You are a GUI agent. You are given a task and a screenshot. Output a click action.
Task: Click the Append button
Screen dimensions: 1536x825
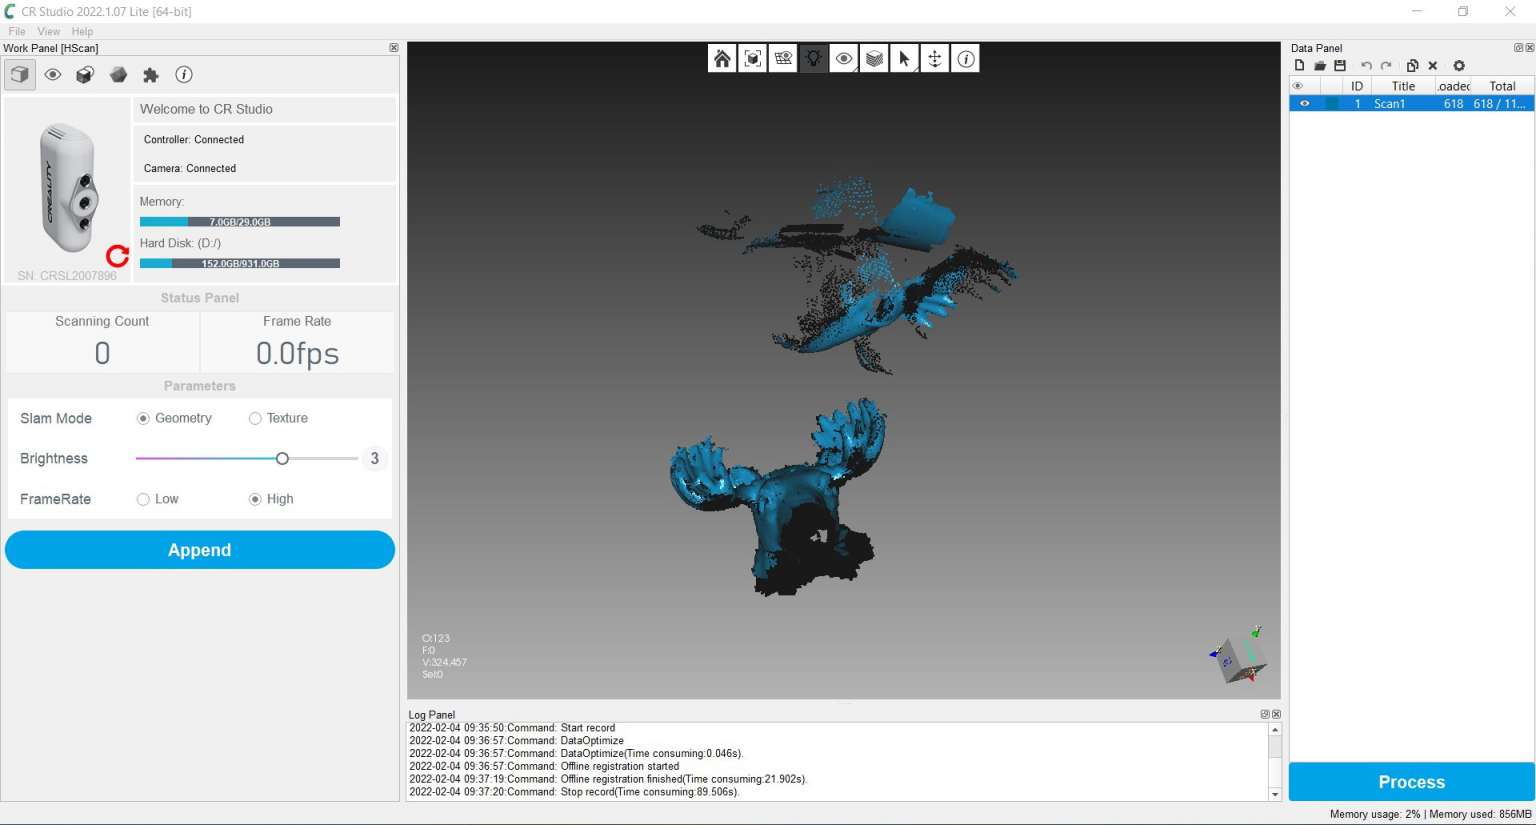click(199, 550)
